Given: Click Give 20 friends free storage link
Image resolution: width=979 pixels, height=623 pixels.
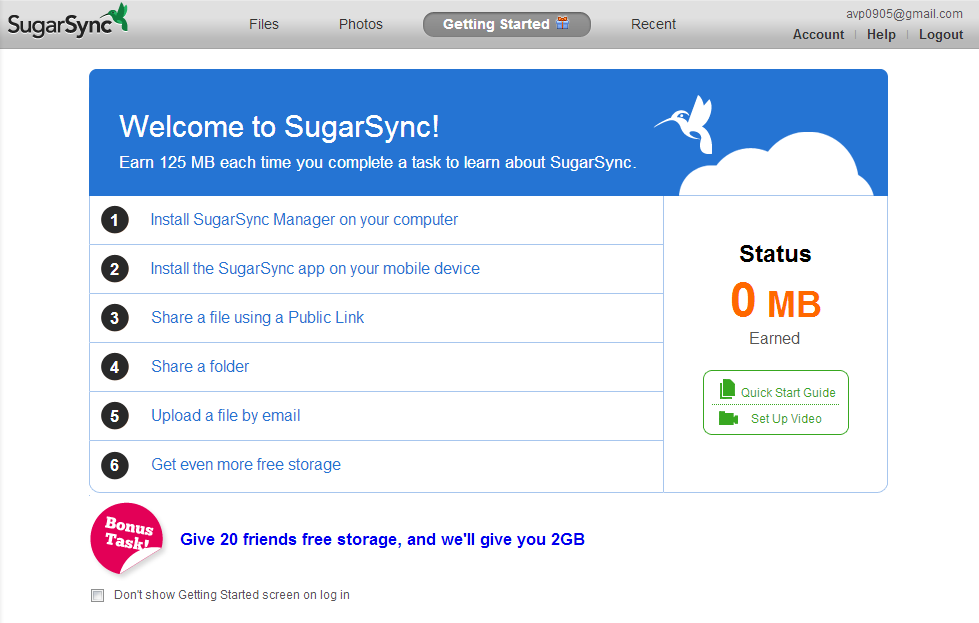Looking at the screenshot, I should point(382,539).
